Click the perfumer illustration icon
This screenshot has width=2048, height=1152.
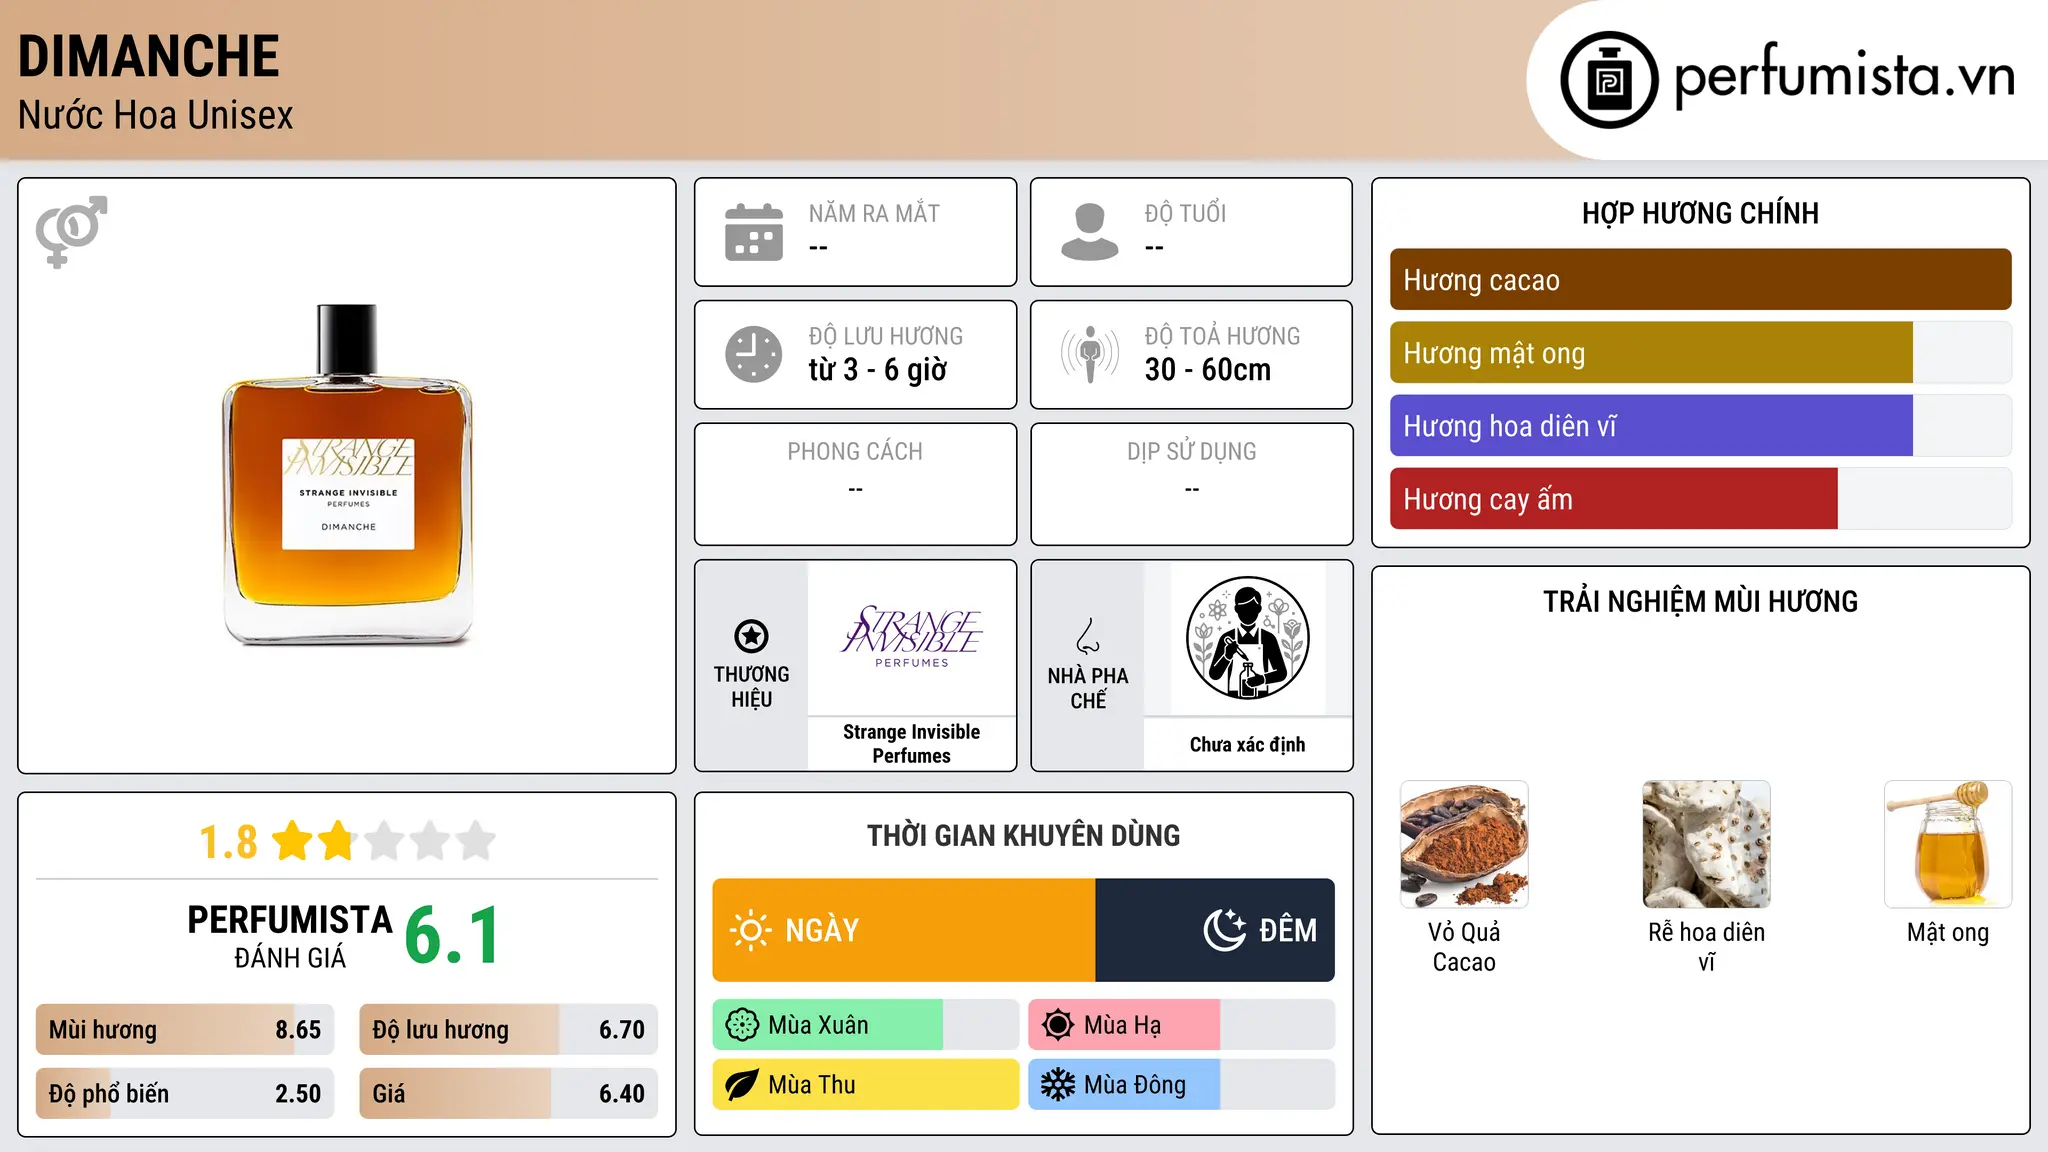1247,638
